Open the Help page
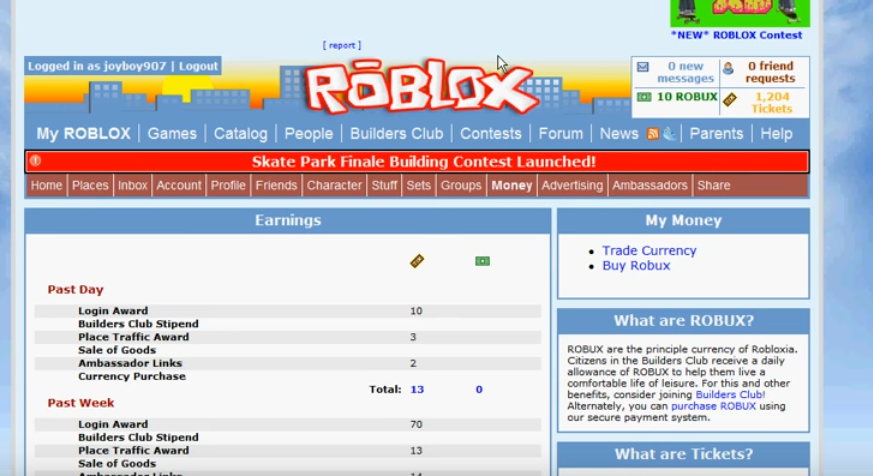Image resolution: width=873 pixels, height=476 pixels. pos(776,134)
